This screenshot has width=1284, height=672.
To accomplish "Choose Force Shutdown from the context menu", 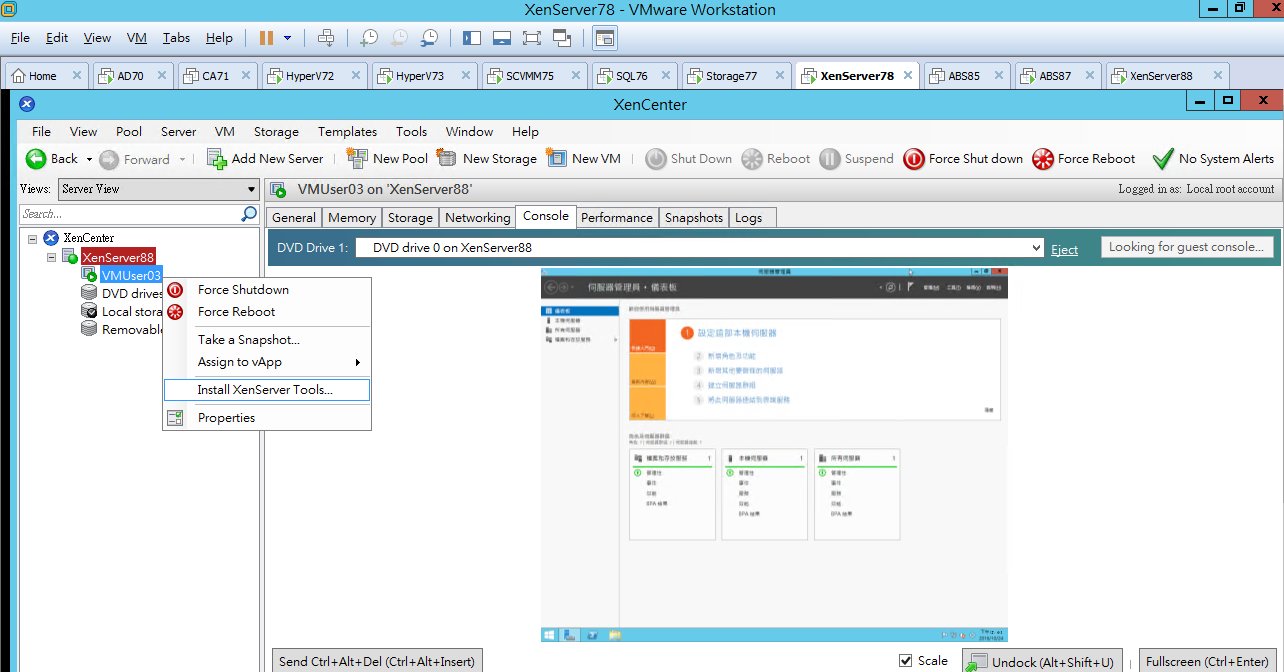I will click(x=267, y=290).
